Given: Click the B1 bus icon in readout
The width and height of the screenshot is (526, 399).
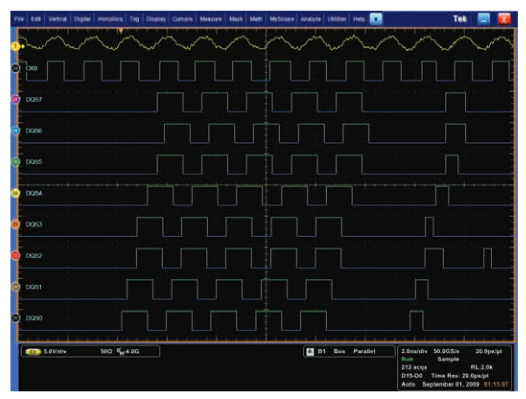Looking at the screenshot, I should pyautogui.click(x=310, y=352).
